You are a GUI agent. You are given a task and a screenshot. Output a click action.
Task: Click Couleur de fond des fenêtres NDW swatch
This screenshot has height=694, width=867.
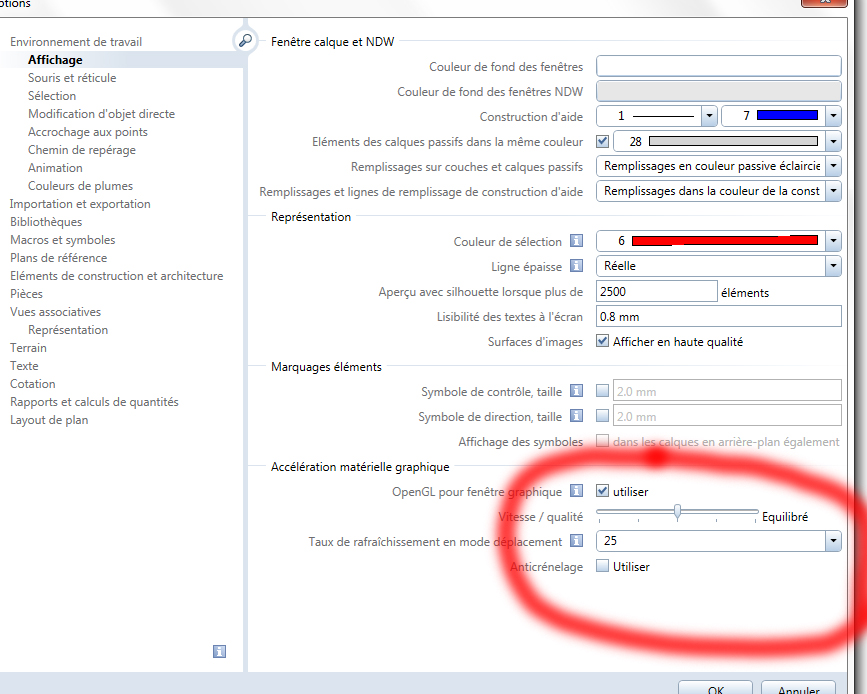[719, 91]
